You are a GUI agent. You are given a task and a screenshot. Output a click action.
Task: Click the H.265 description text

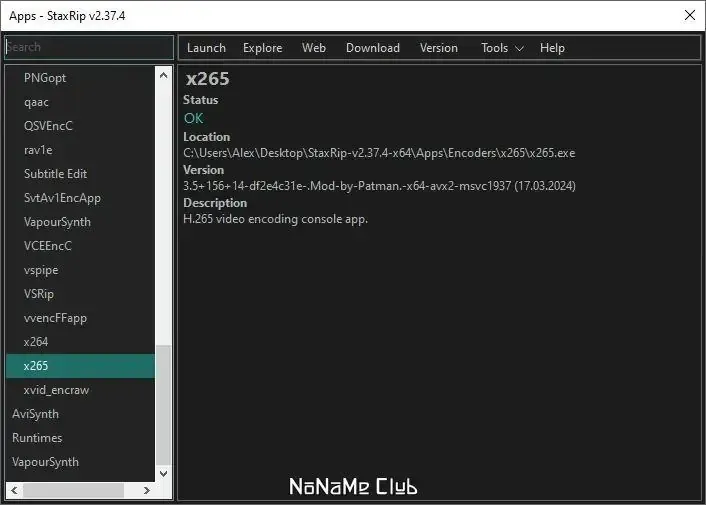pyautogui.click(x=276, y=219)
